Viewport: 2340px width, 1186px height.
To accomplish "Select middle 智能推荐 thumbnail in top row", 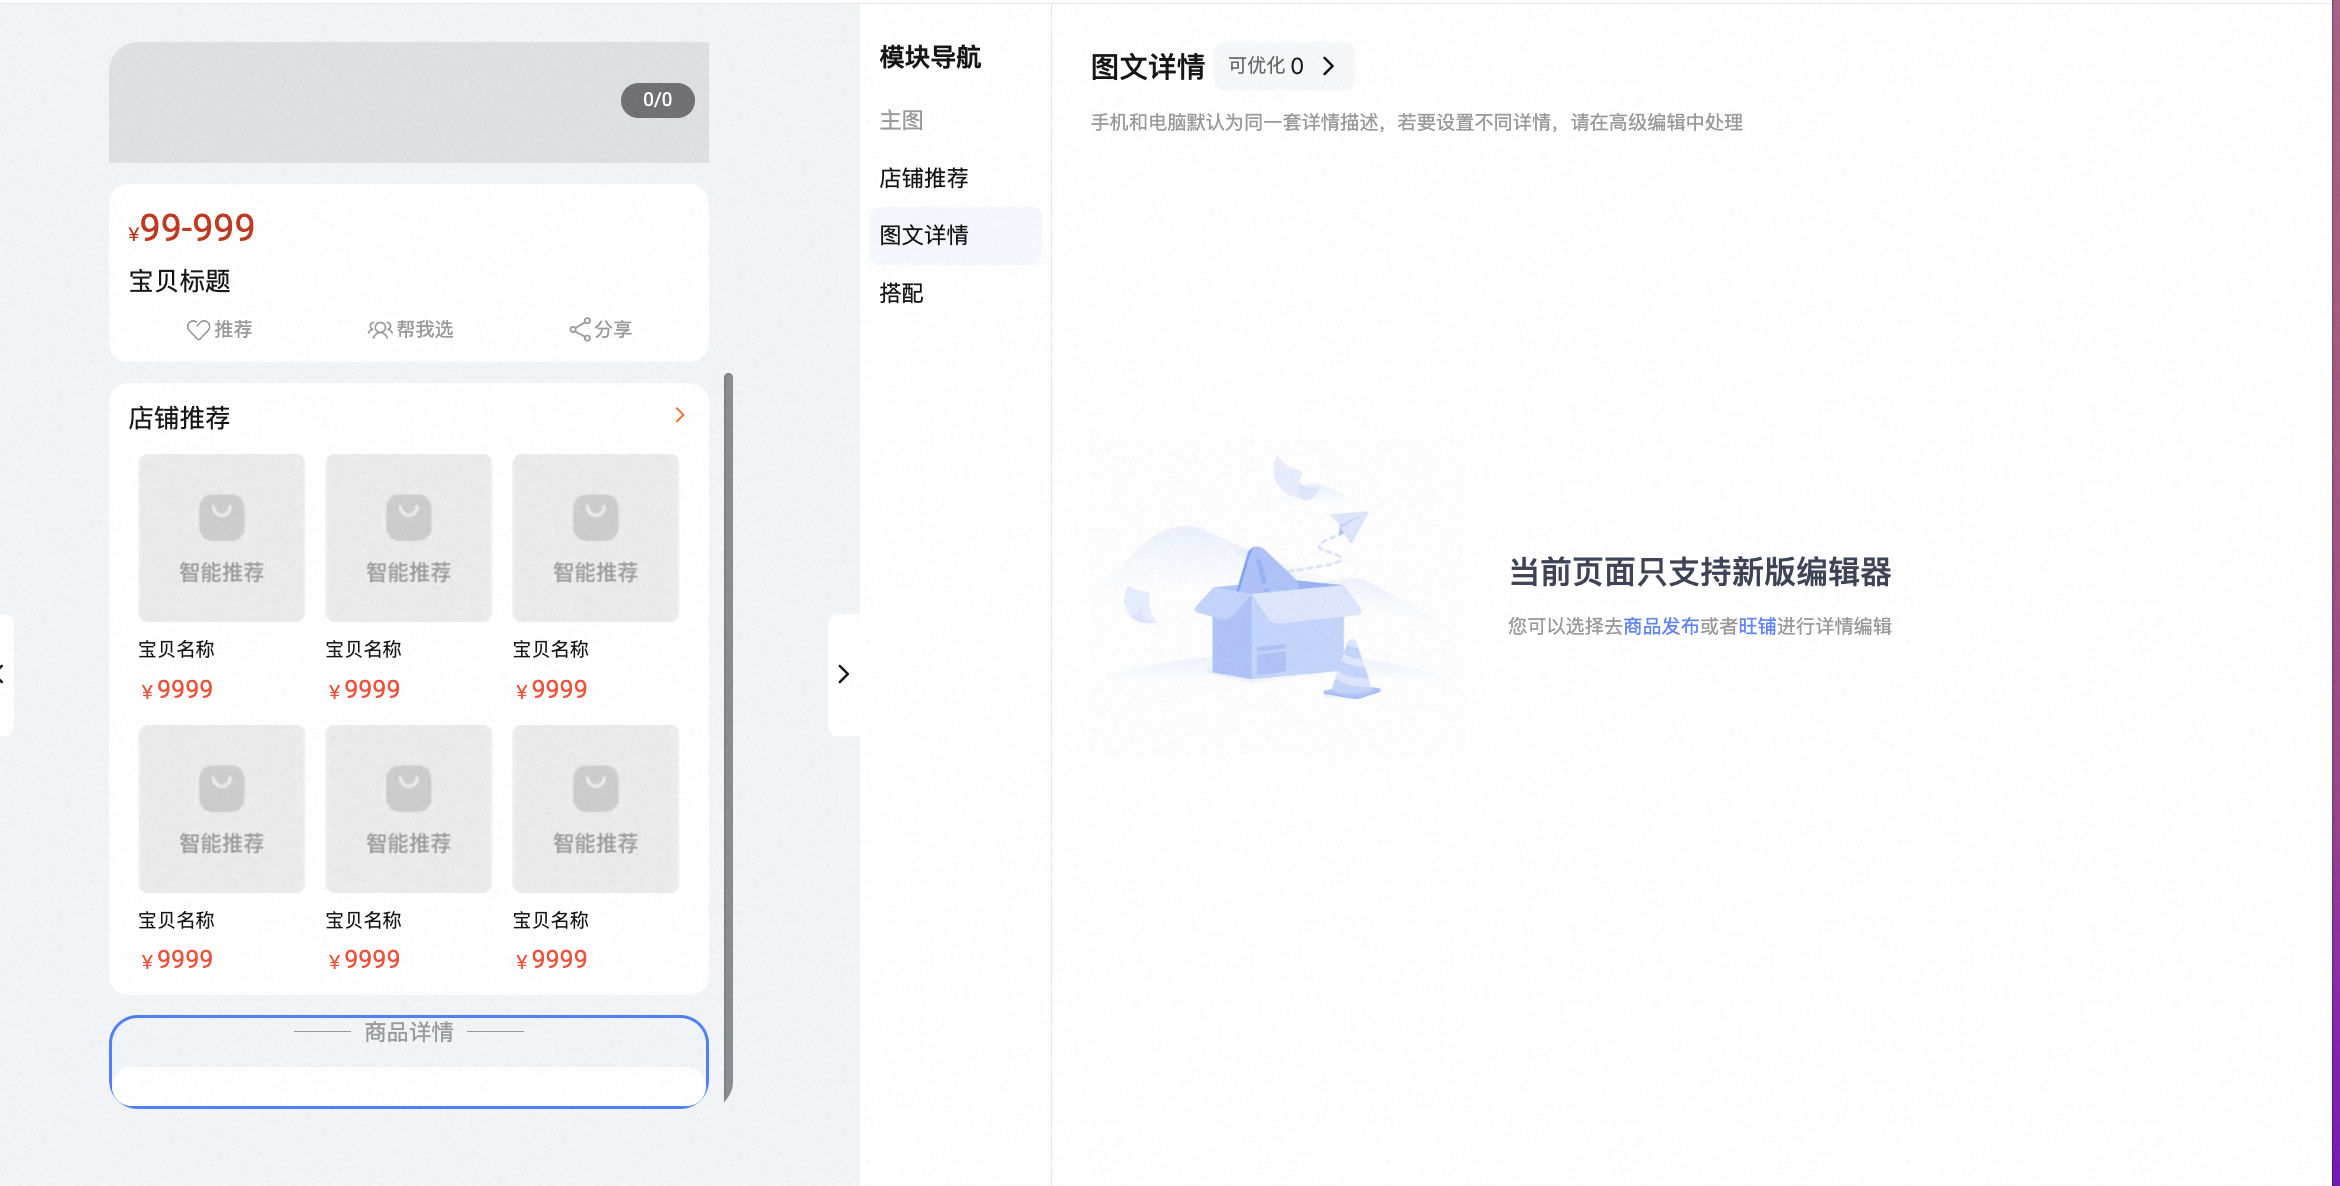I will 408,538.
